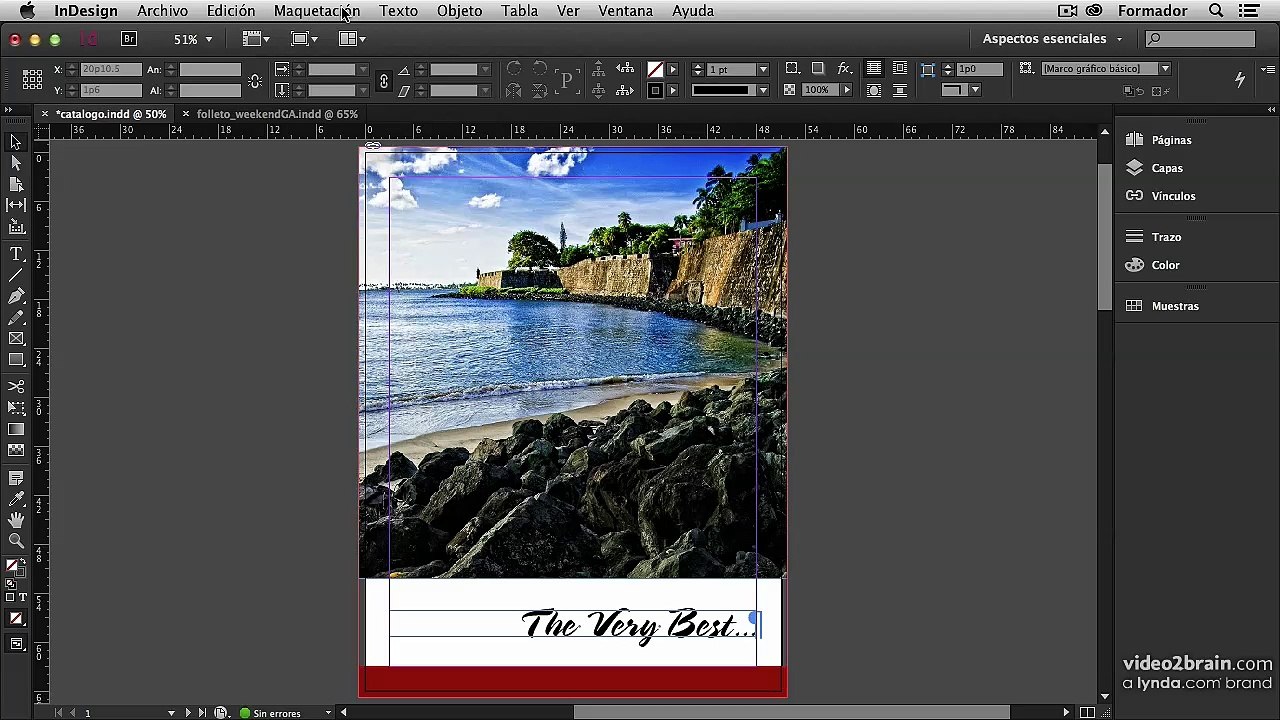
Task: Click the help search field
Action: click(1200, 39)
